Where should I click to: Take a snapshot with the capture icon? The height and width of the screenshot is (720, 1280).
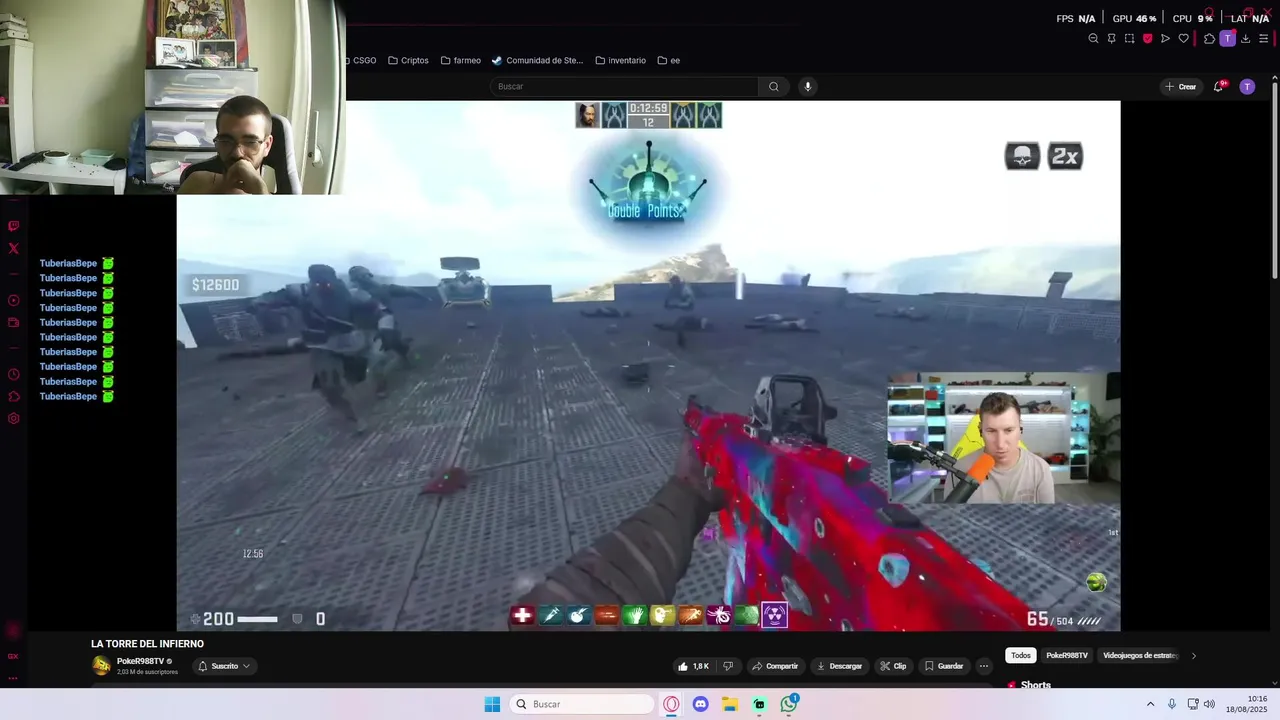1129,39
